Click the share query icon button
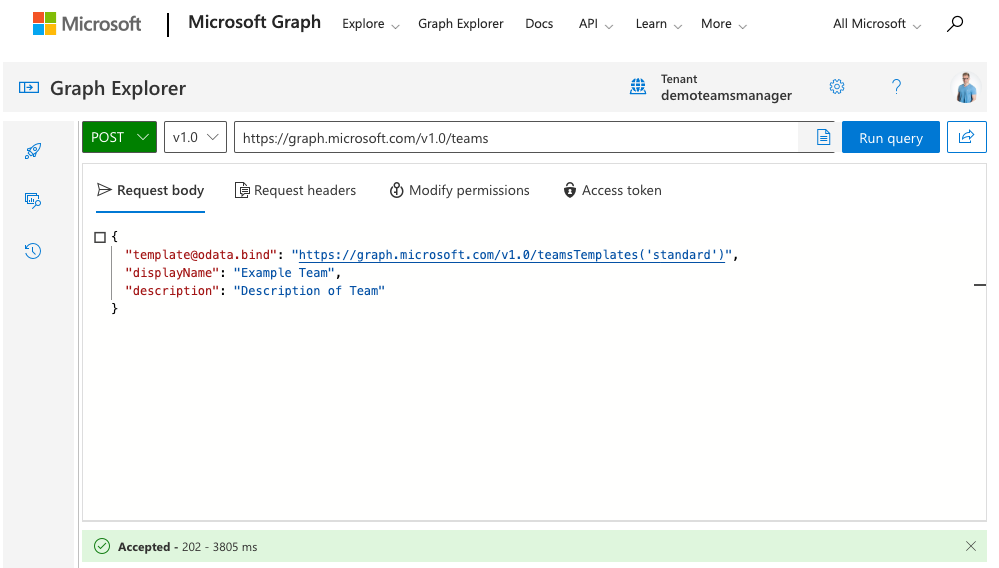Image resolution: width=999 pixels, height=568 pixels. [x=967, y=137]
